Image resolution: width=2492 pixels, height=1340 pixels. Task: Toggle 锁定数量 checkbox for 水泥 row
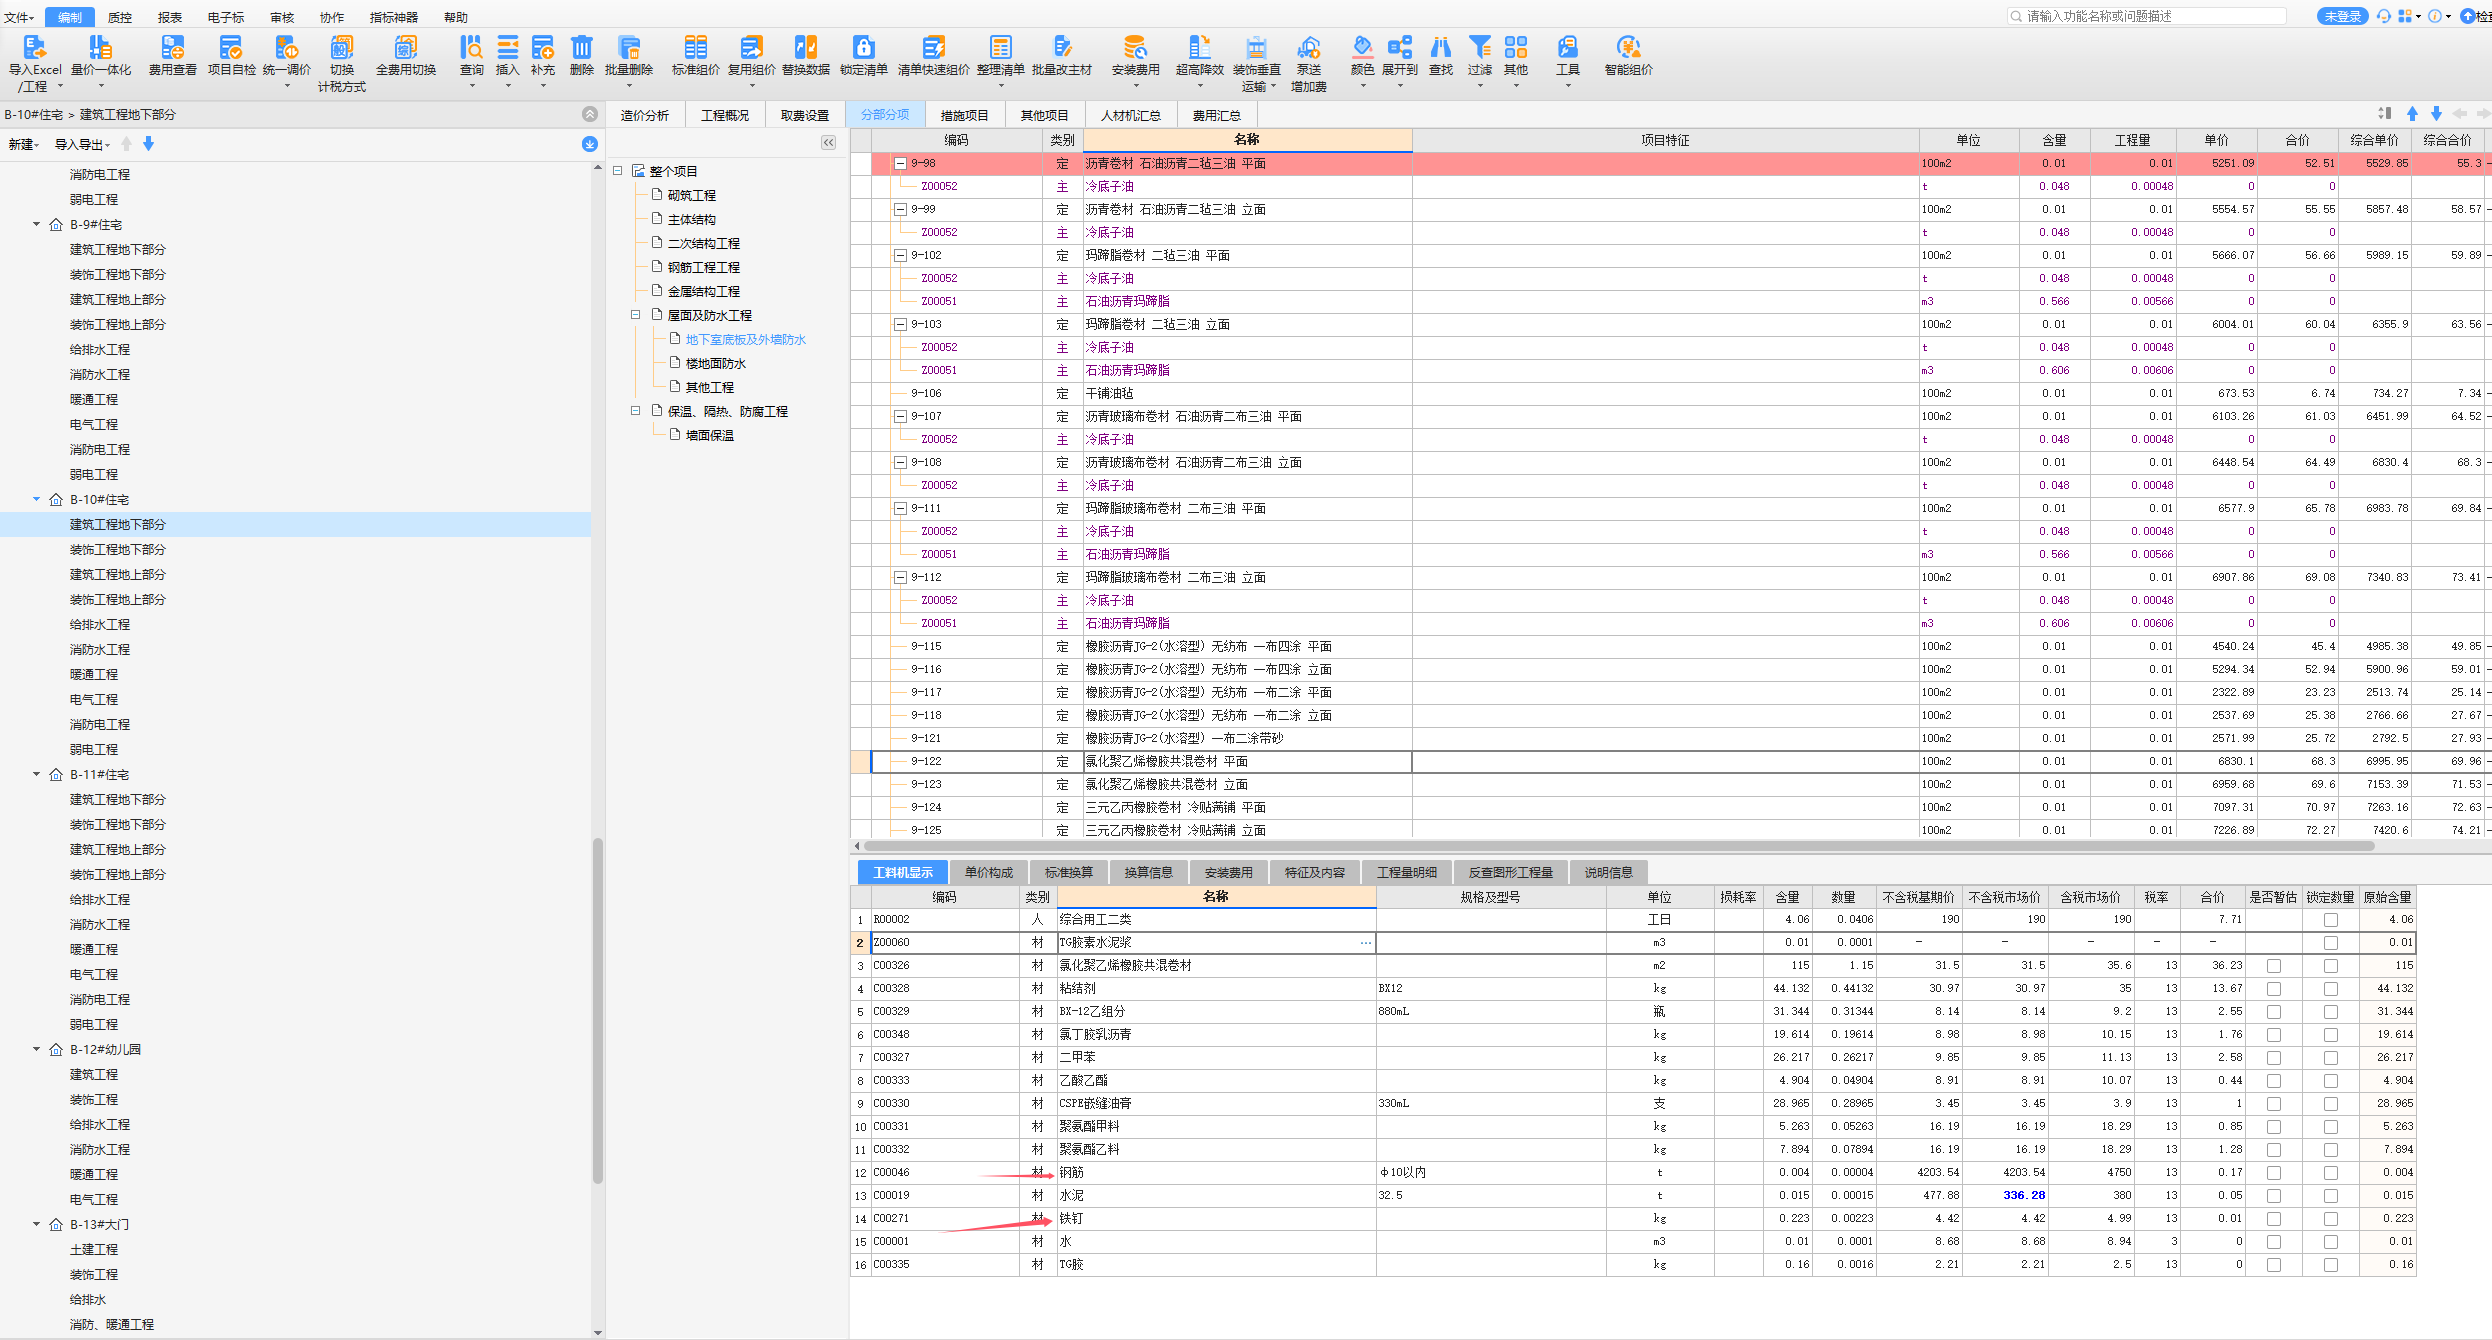[2331, 1196]
